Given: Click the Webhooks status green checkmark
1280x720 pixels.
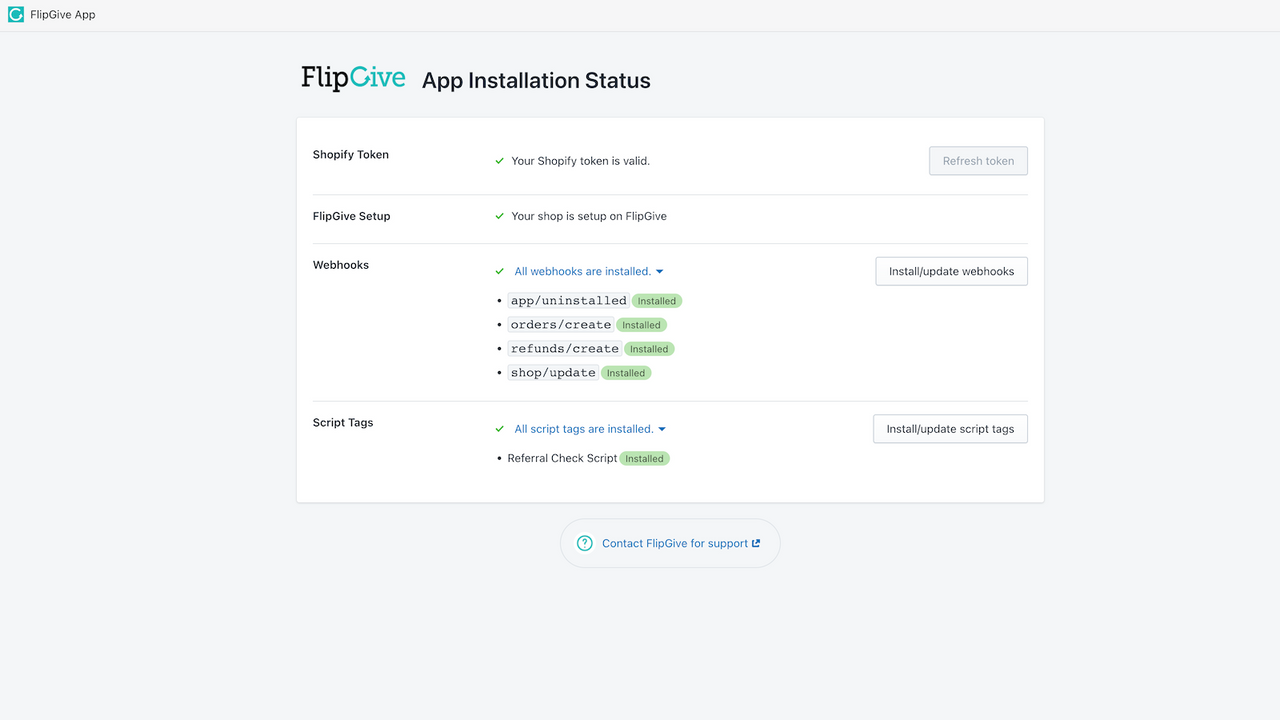Looking at the screenshot, I should (x=500, y=271).
